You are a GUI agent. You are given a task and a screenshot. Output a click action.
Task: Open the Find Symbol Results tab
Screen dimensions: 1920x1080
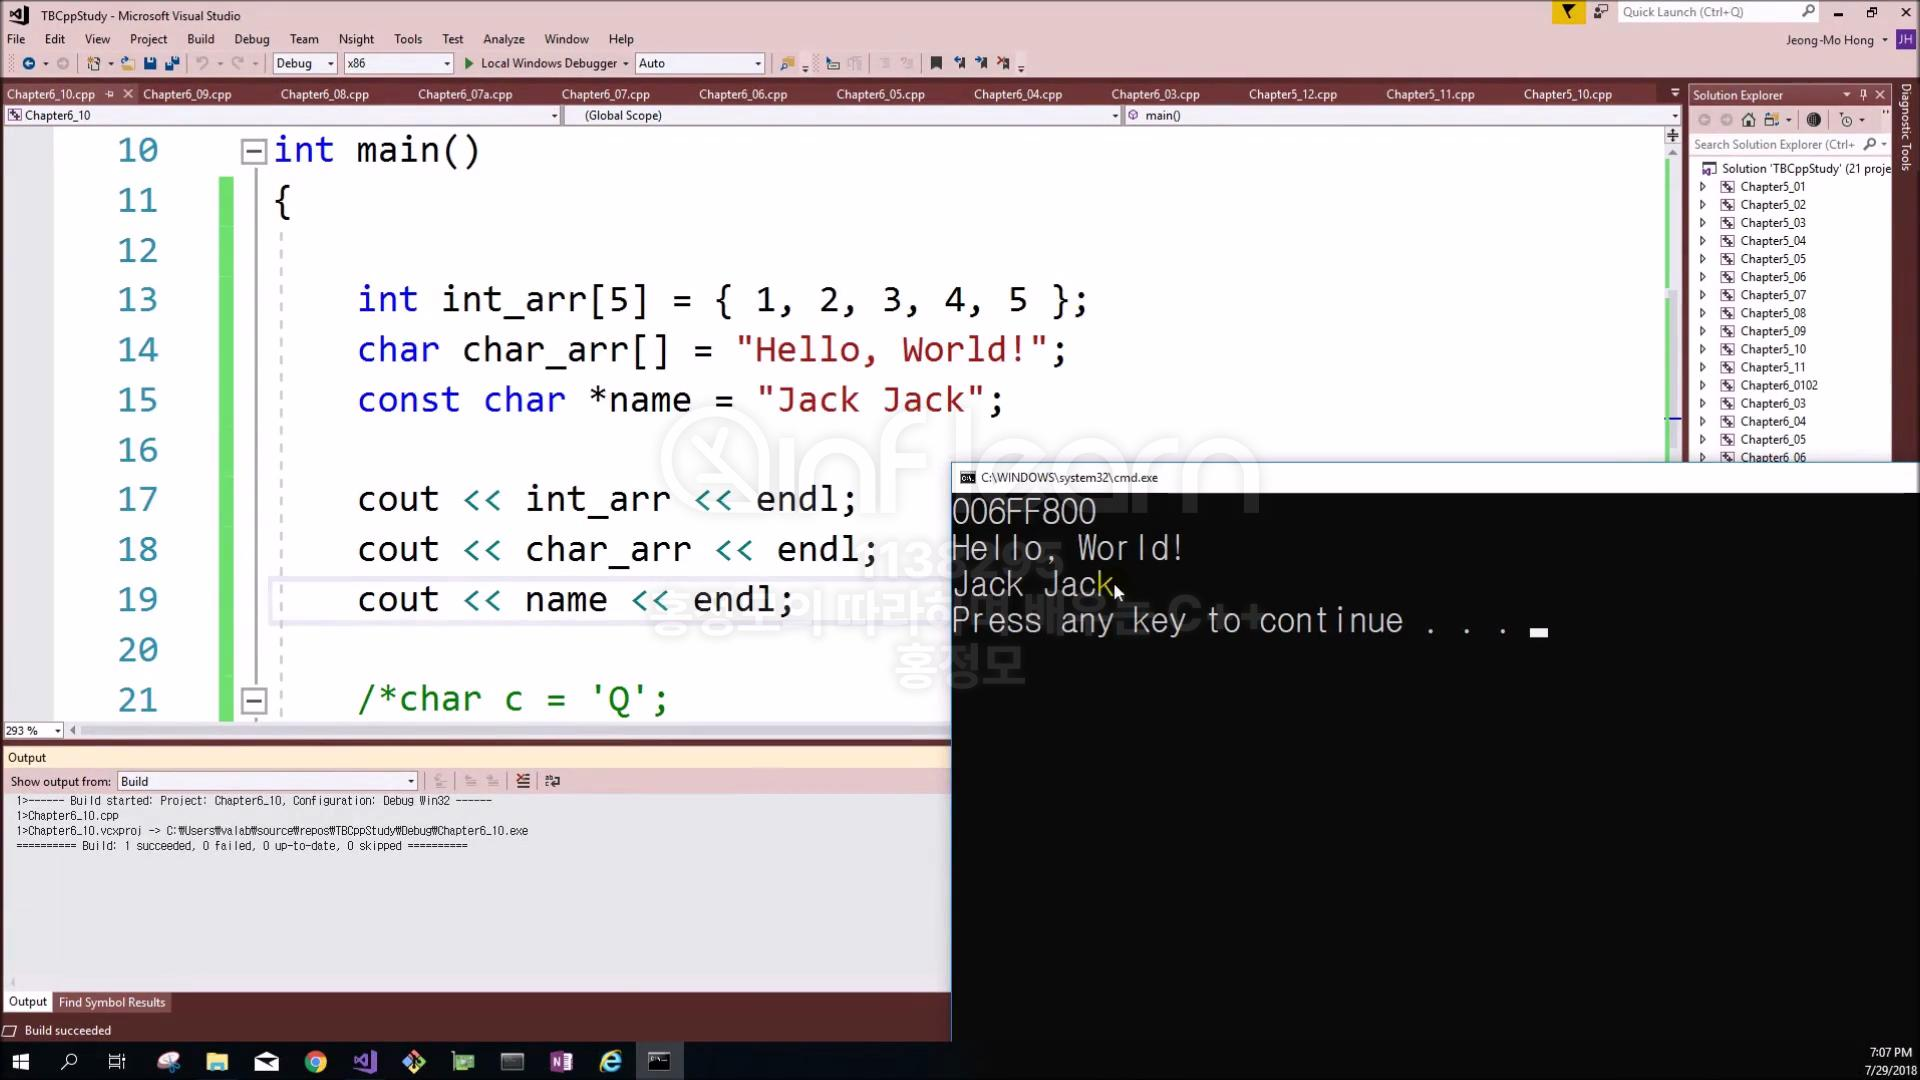[112, 1002]
